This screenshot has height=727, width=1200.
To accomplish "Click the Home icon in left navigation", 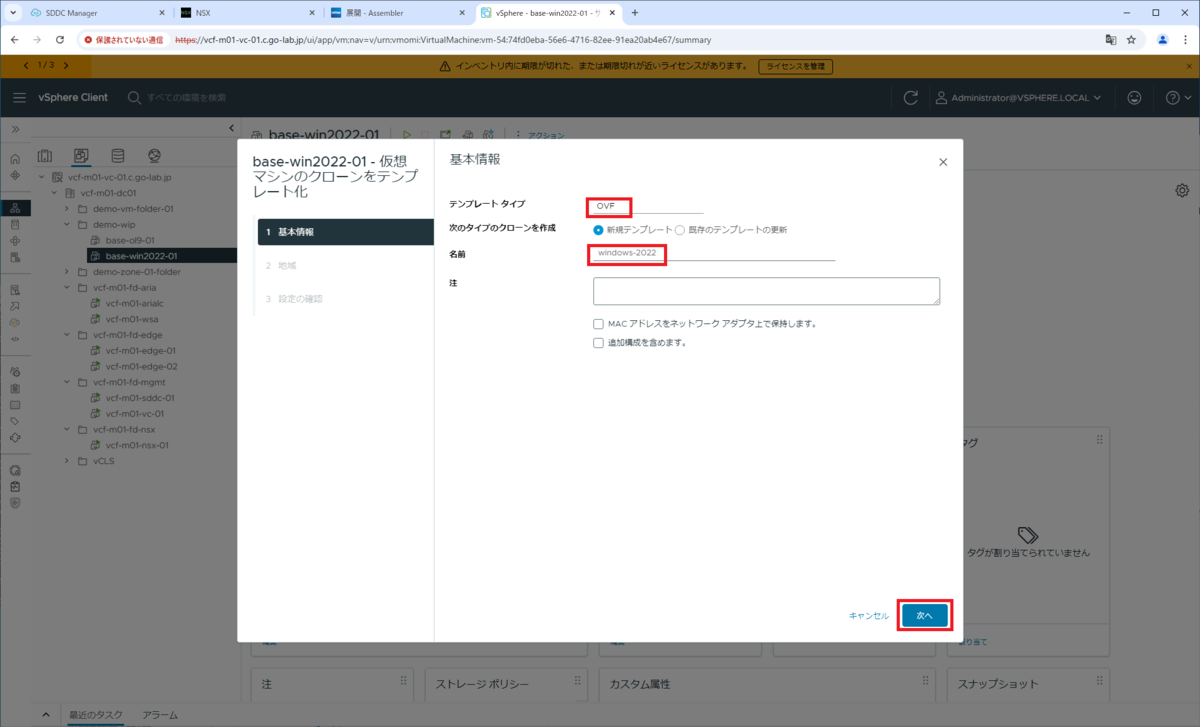I will point(15,159).
